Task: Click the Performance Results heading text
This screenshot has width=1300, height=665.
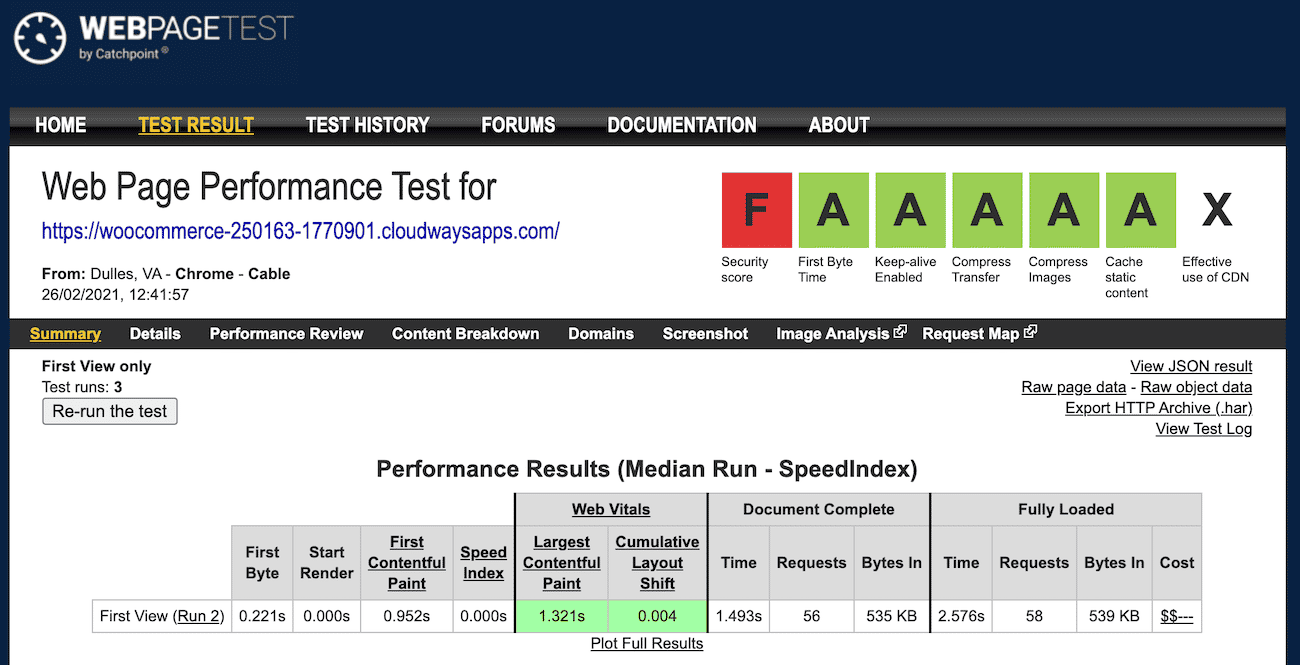Action: pyautogui.click(x=647, y=468)
